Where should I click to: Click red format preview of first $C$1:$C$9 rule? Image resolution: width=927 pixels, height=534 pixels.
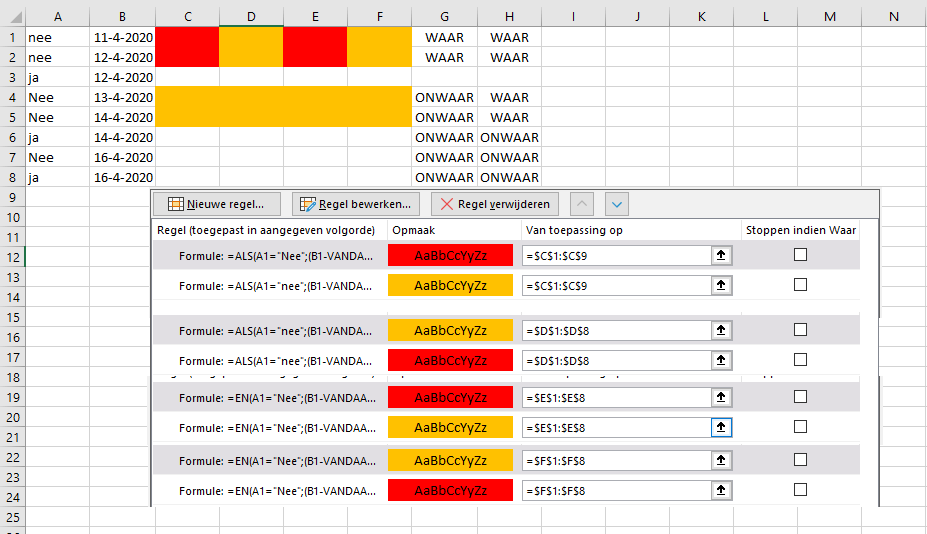pos(450,255)
